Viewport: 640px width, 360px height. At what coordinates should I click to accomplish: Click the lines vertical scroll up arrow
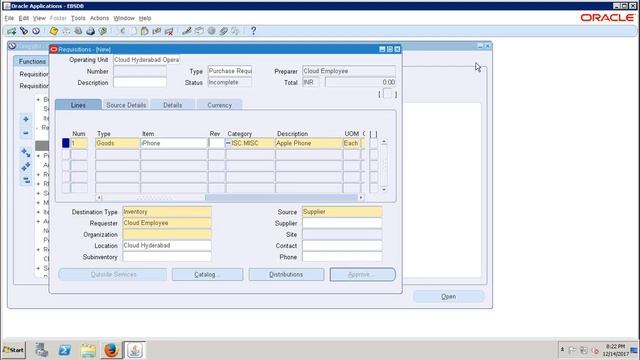(x=384, y=142)
